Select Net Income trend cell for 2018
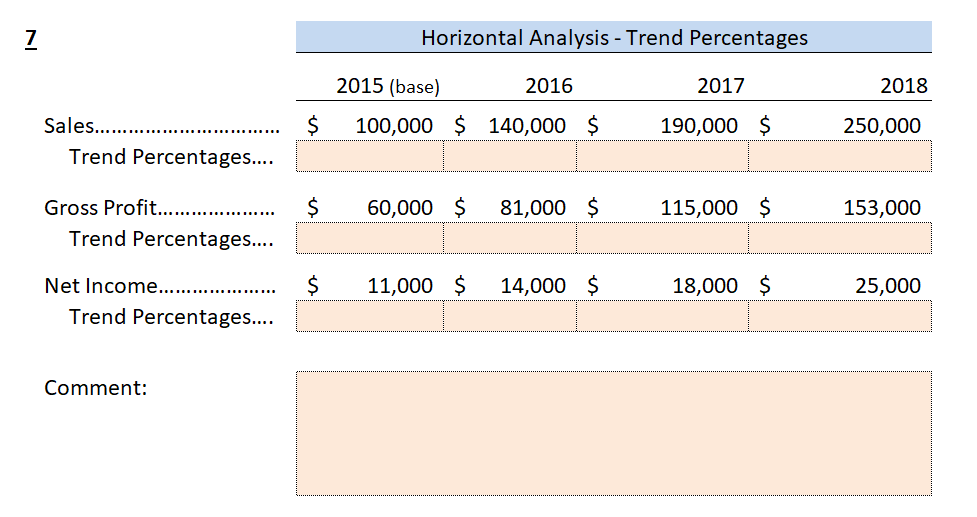977x517 pixels. (840, 316)
